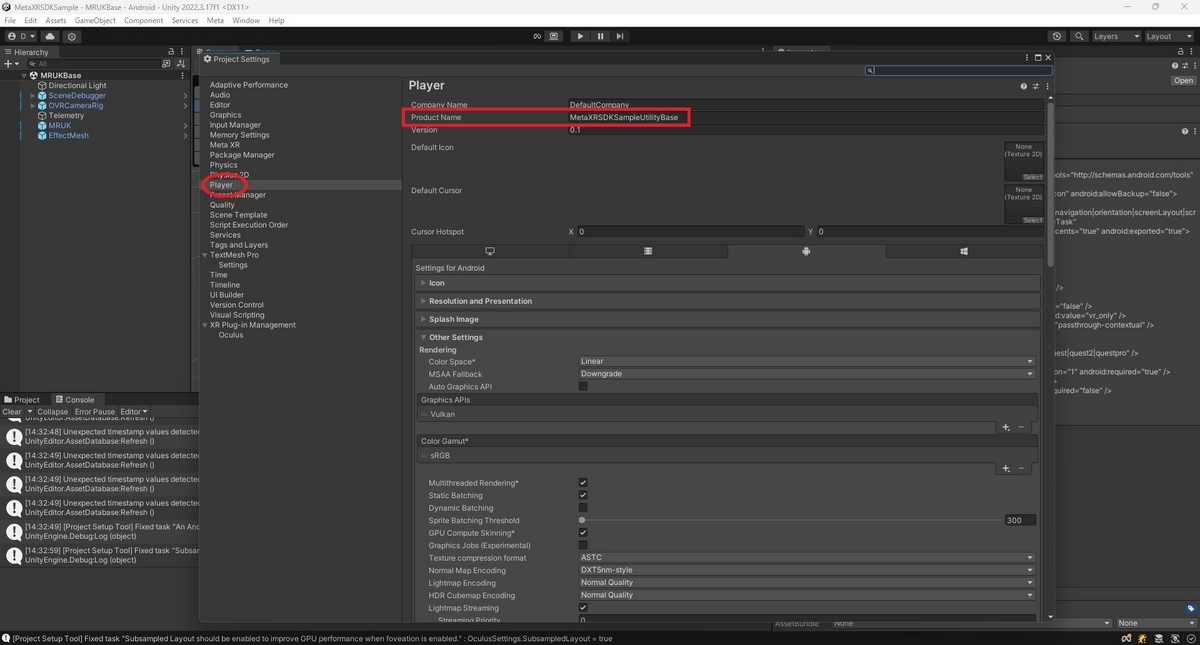The height and width of the screenshot is (645, 1200).
Task: Enable the Auto Graphics API checkbox
Action: pyautogui.click(x=583, y=386)
